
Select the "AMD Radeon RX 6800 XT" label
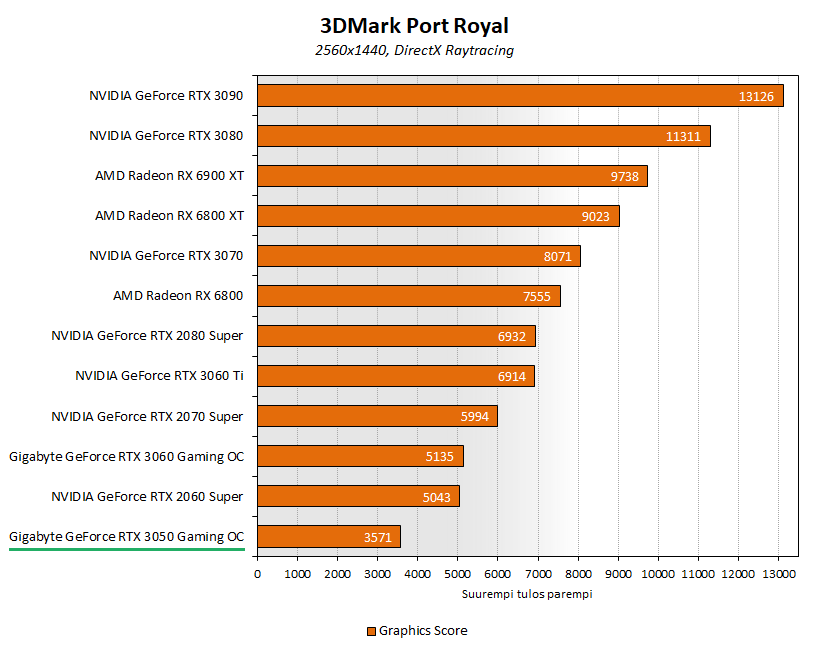point(169,216)
